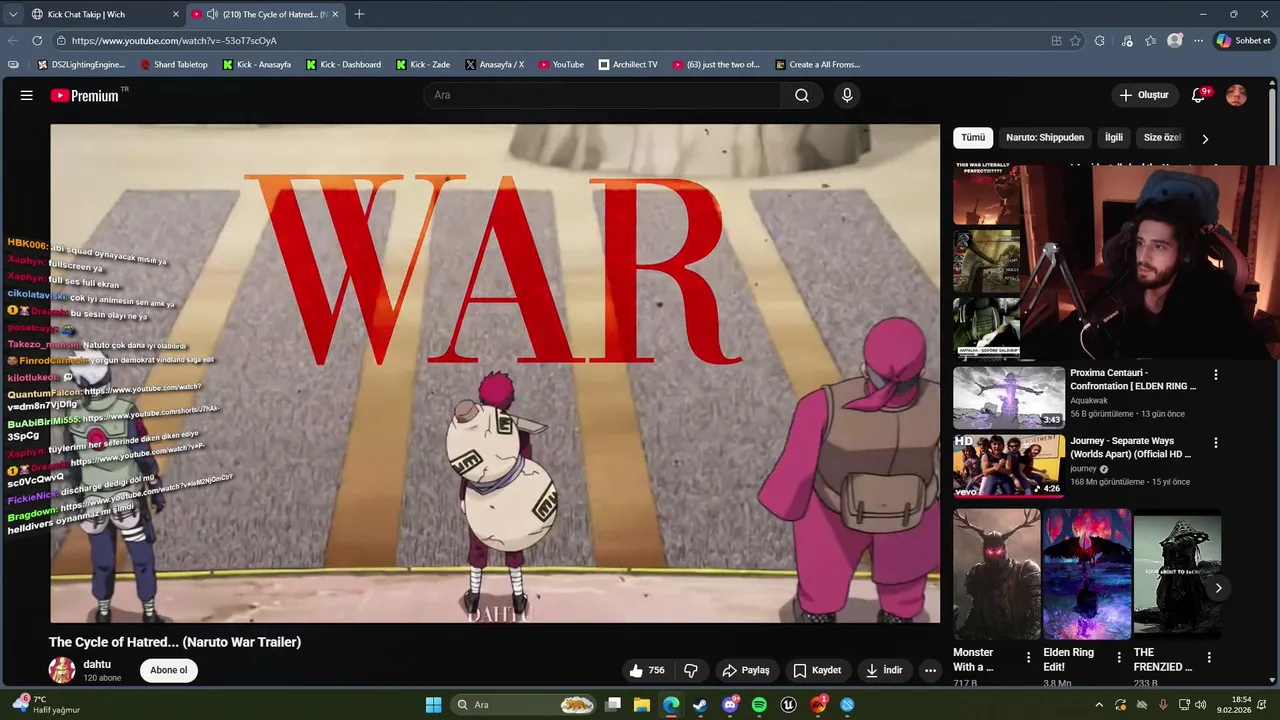Open options for the Monster With a short

click(x=1028, y=657)
